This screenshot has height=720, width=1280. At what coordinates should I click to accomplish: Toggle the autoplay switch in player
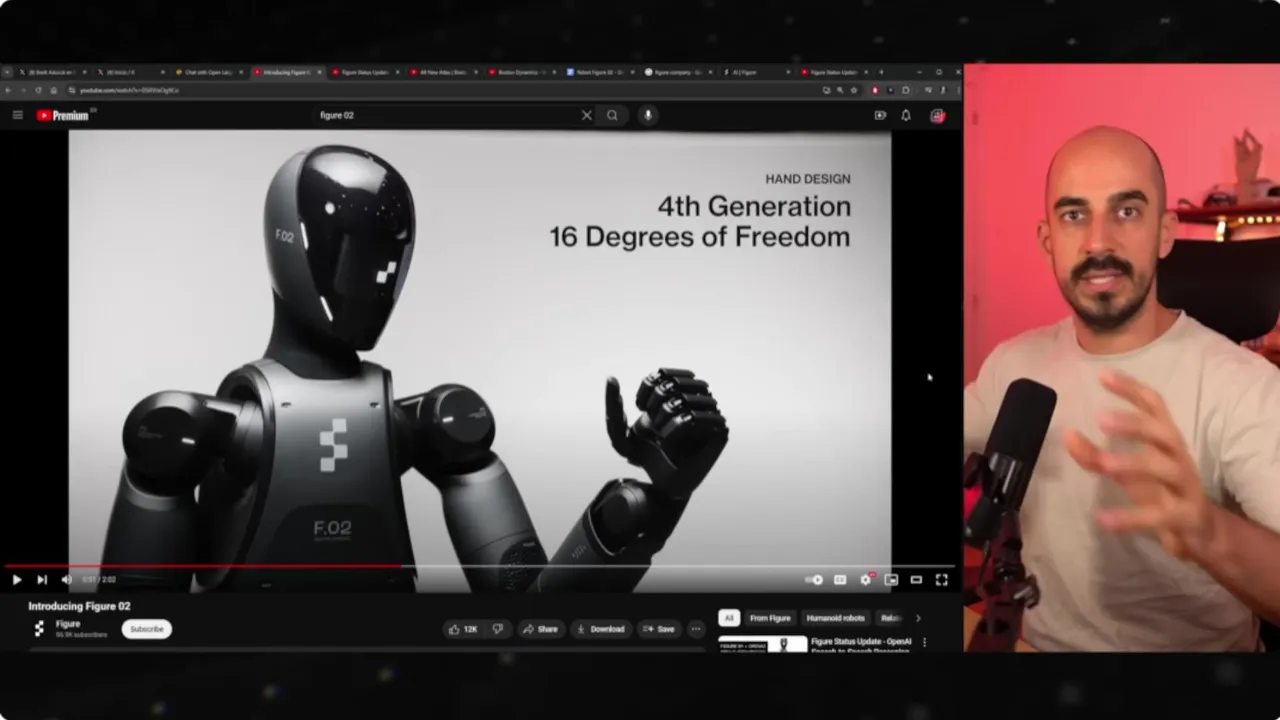point(814,579)
